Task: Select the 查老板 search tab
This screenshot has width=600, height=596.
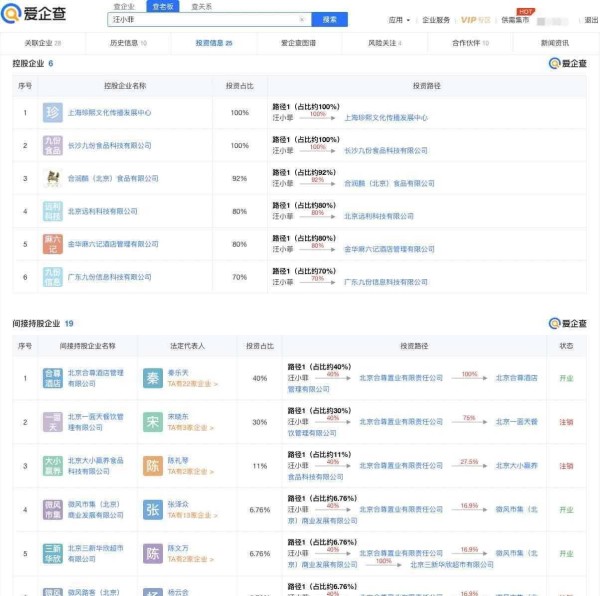Action: coord(163,6)
